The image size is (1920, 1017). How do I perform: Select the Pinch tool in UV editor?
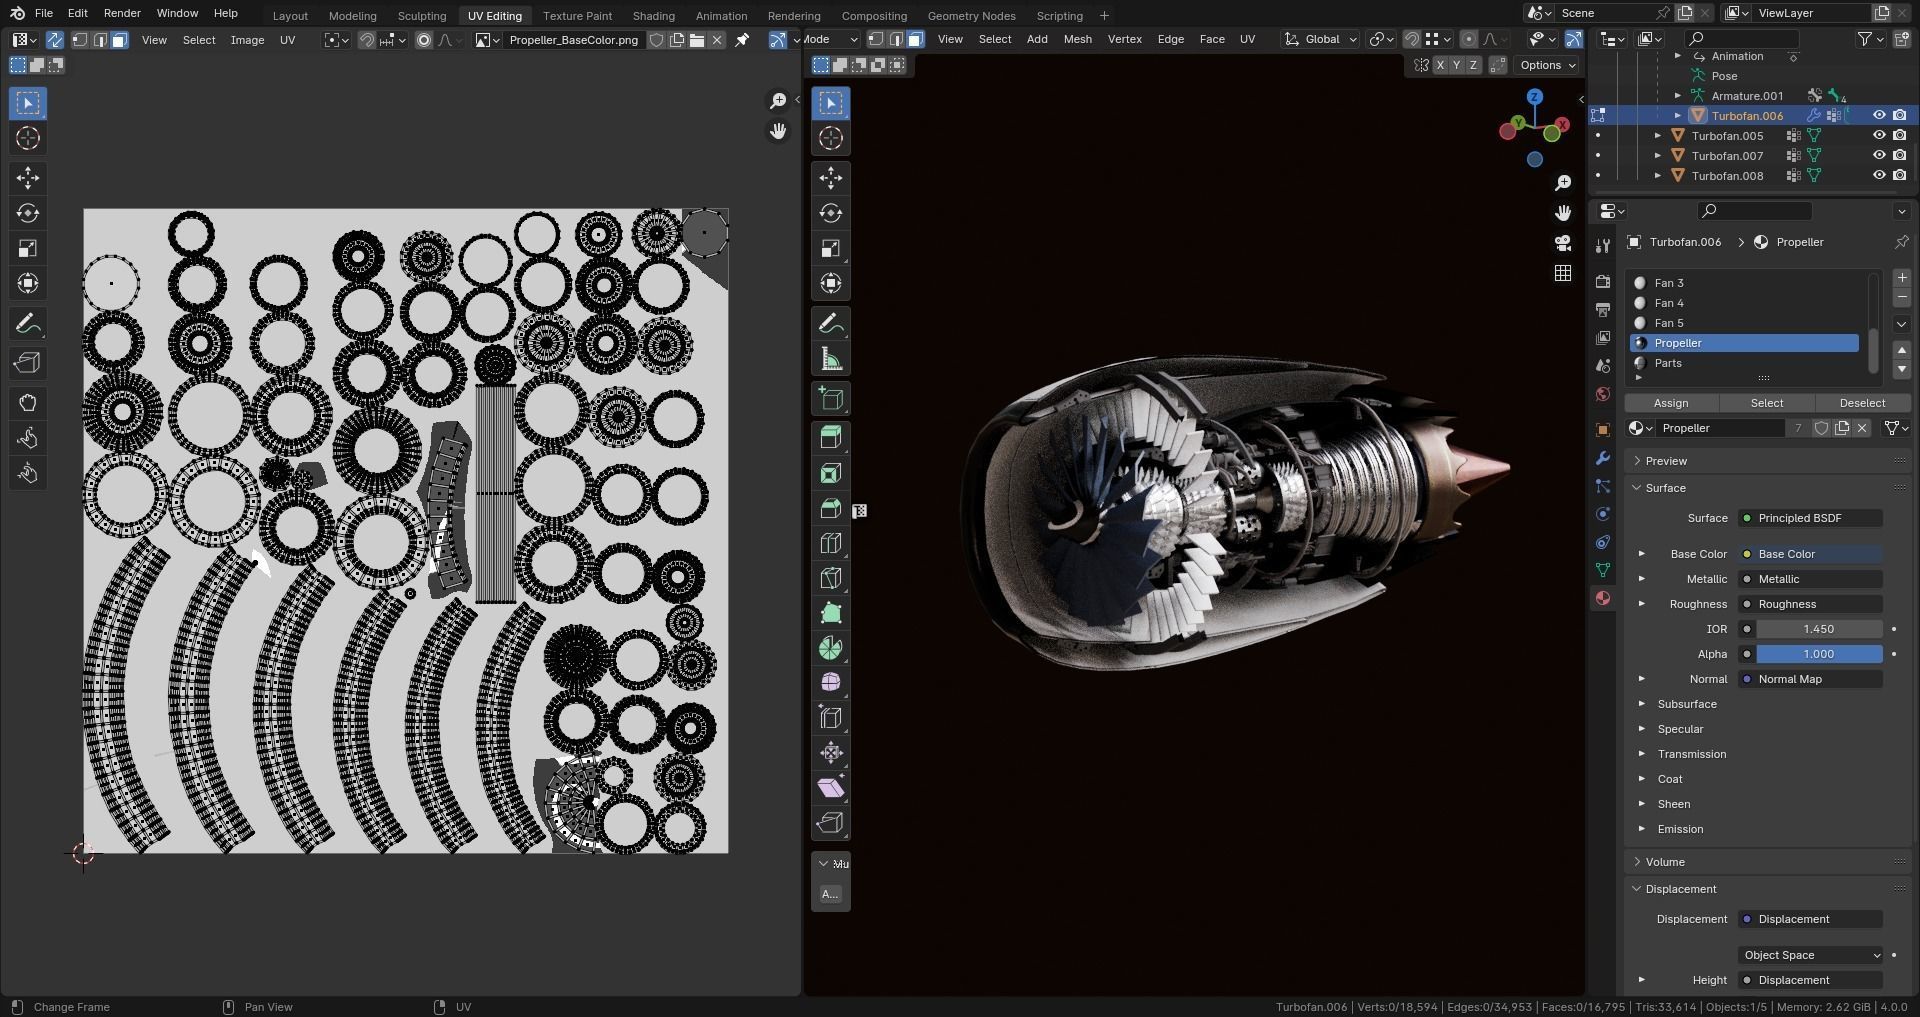pyautogui.click(x=28, y=473)
